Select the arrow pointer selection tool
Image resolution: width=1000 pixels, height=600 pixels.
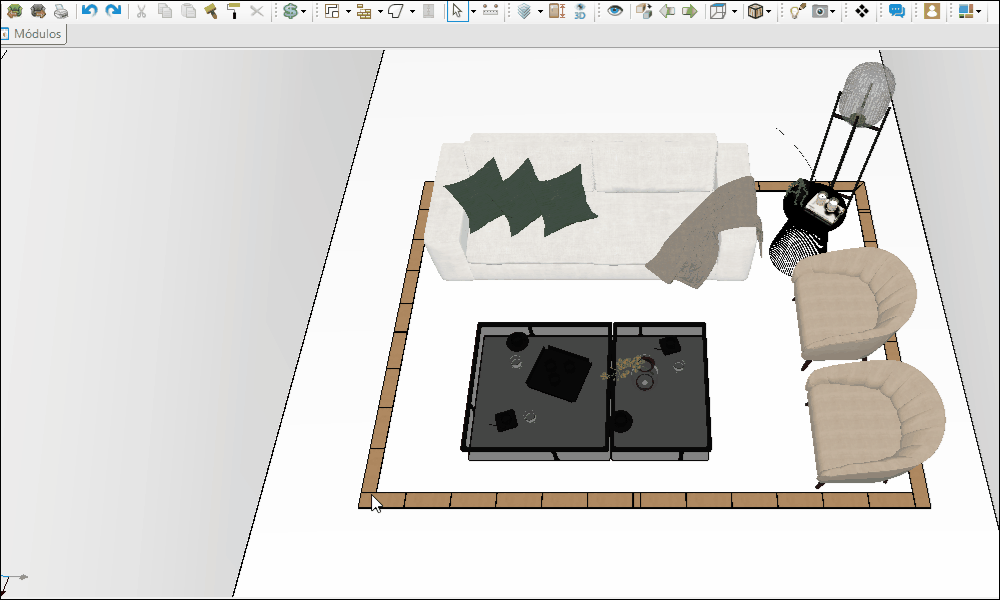[457, 11]
